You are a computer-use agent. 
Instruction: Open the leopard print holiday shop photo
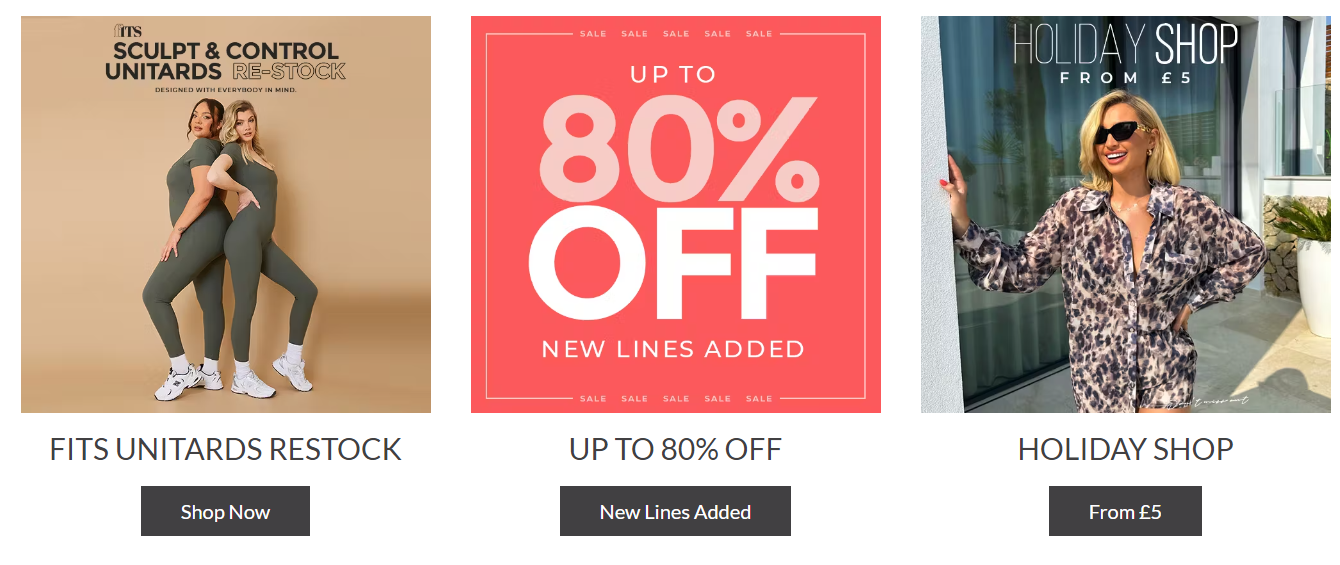tap(1126, 214)
